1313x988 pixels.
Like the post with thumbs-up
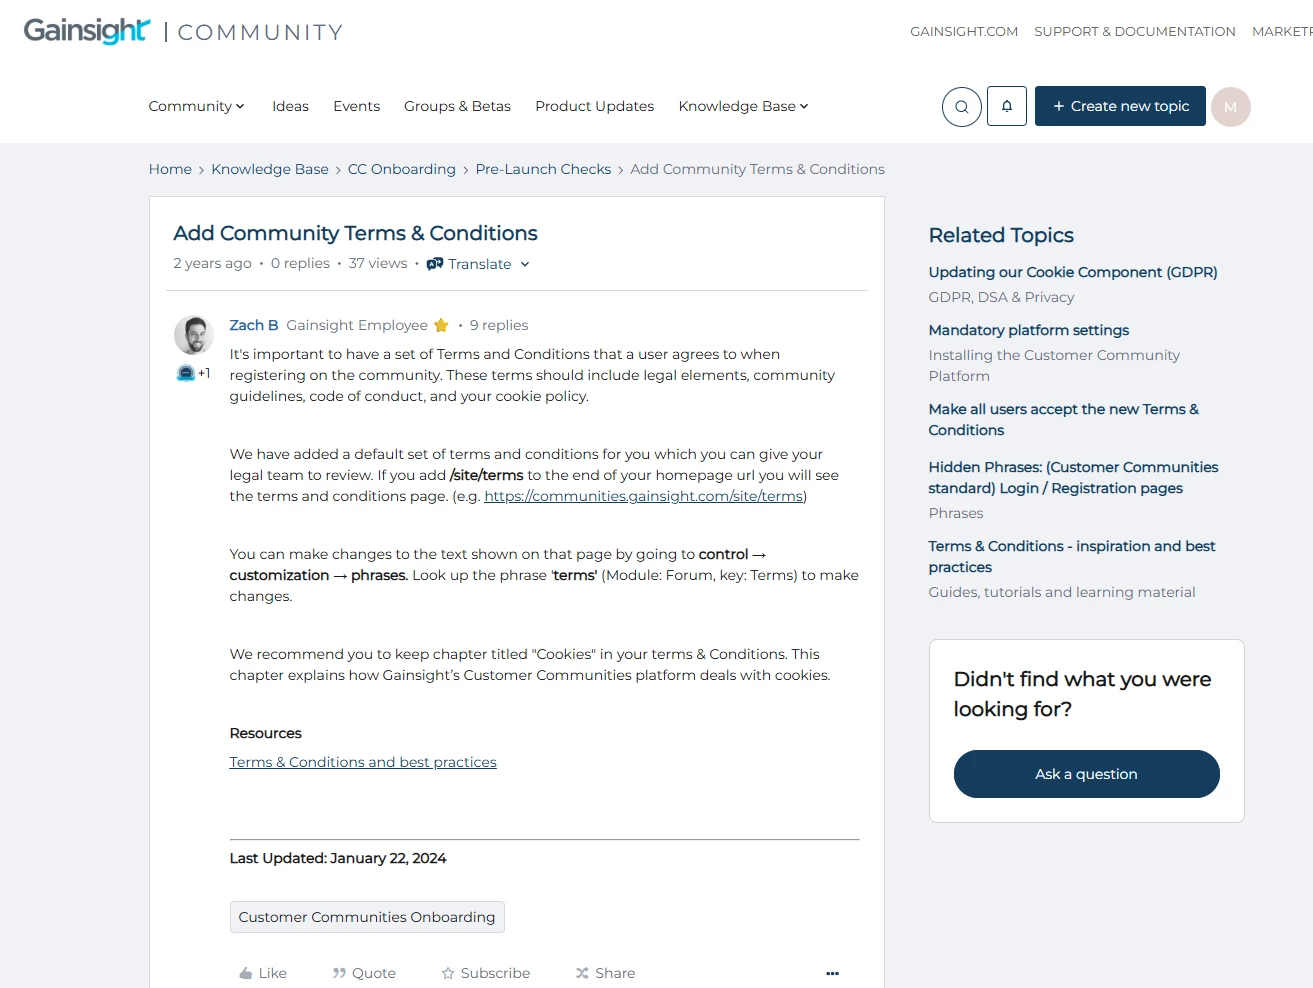(x=263, y=973)
